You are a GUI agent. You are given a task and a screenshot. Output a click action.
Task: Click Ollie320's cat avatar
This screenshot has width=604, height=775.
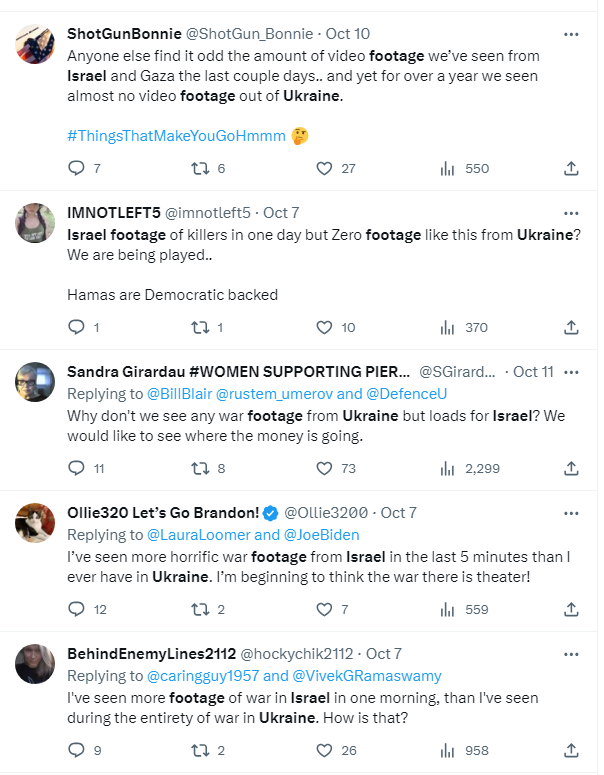point(35,523)
